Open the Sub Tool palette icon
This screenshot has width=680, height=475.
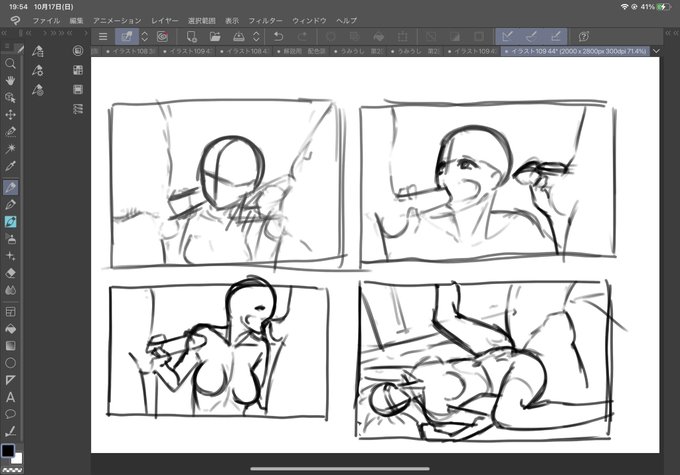click(38, 51)
